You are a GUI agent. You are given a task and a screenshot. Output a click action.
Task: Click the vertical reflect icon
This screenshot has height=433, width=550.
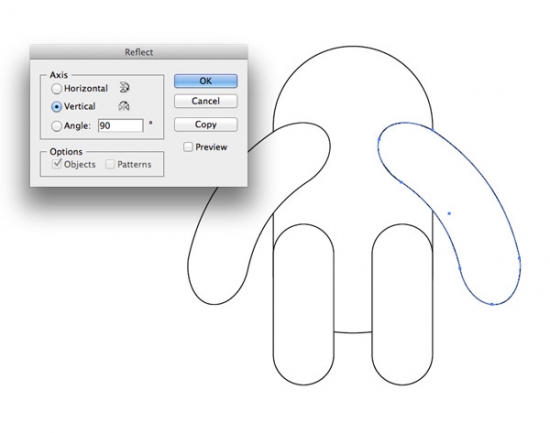pos(124,106)
